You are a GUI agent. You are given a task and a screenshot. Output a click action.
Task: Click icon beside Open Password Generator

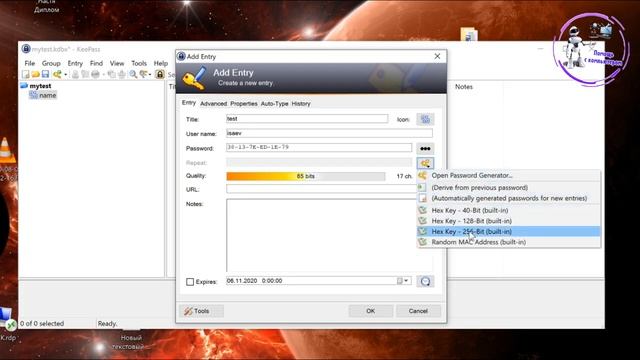[x=423, y=176]
